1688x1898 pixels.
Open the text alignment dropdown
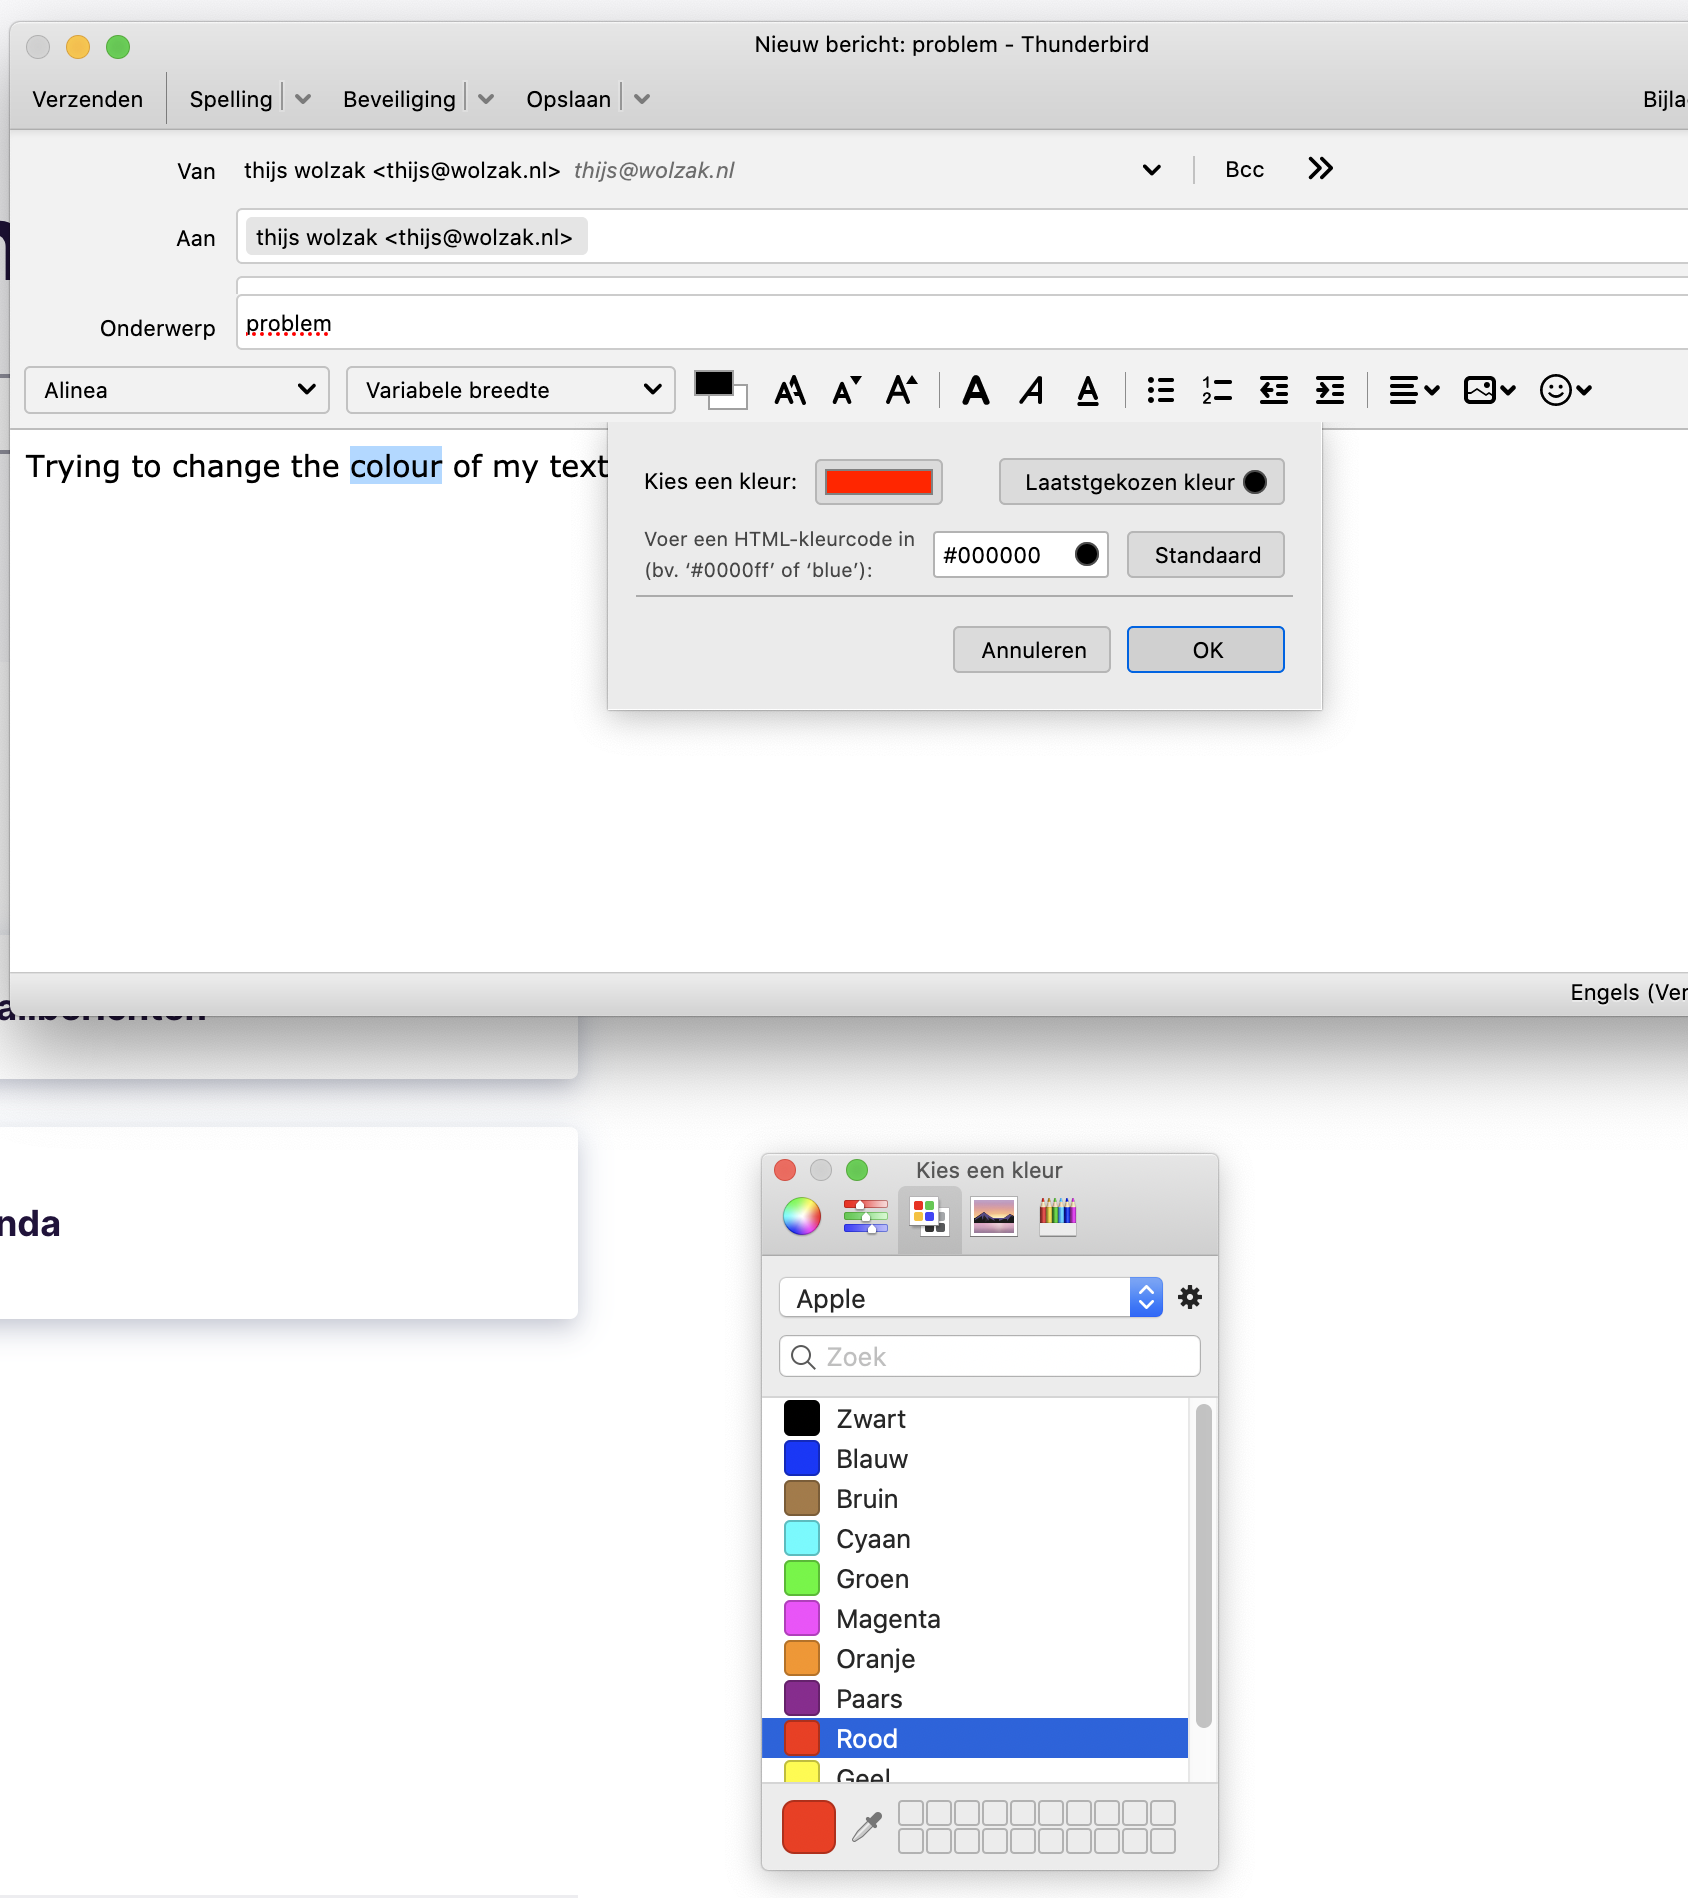click(x=1414, y=390)
